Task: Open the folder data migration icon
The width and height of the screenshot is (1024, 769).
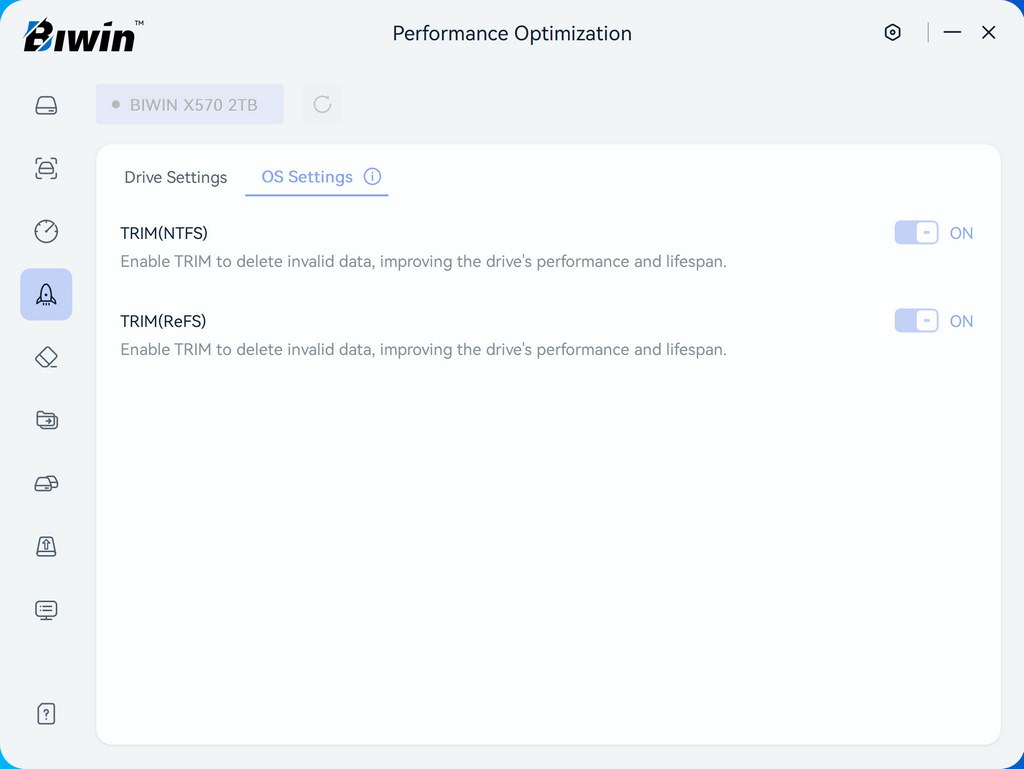Action: click(x=46, y=420)
